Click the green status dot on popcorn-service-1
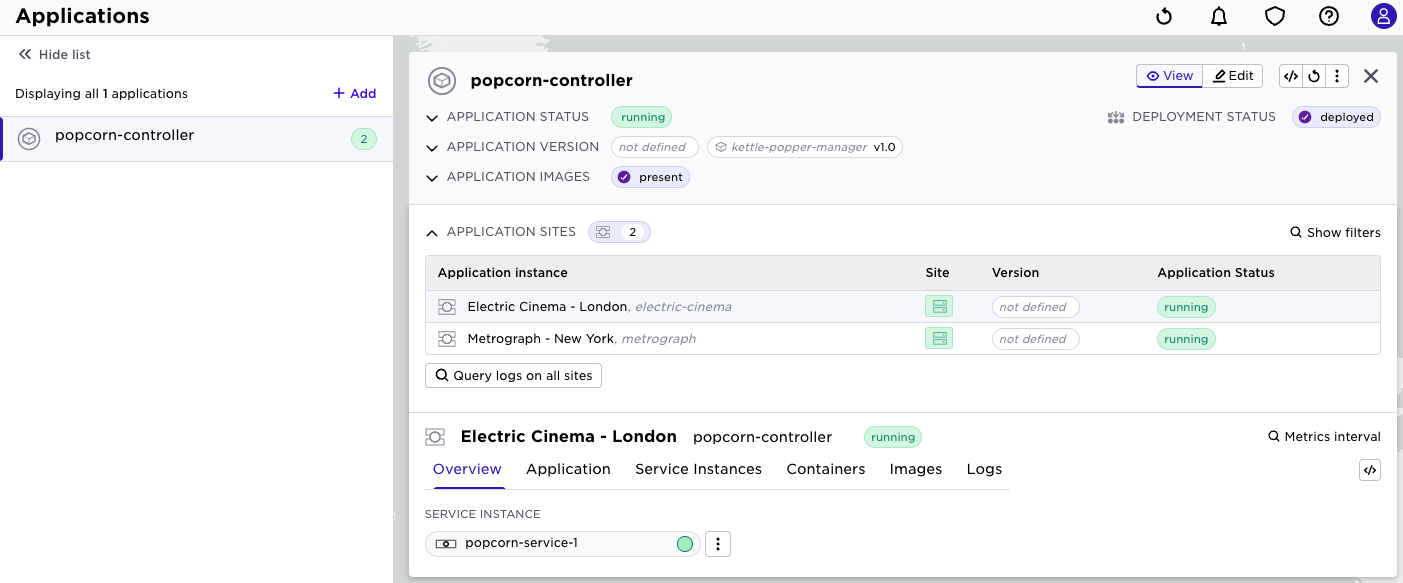This screenshot has width=1403, height=583. pos(684,543)
